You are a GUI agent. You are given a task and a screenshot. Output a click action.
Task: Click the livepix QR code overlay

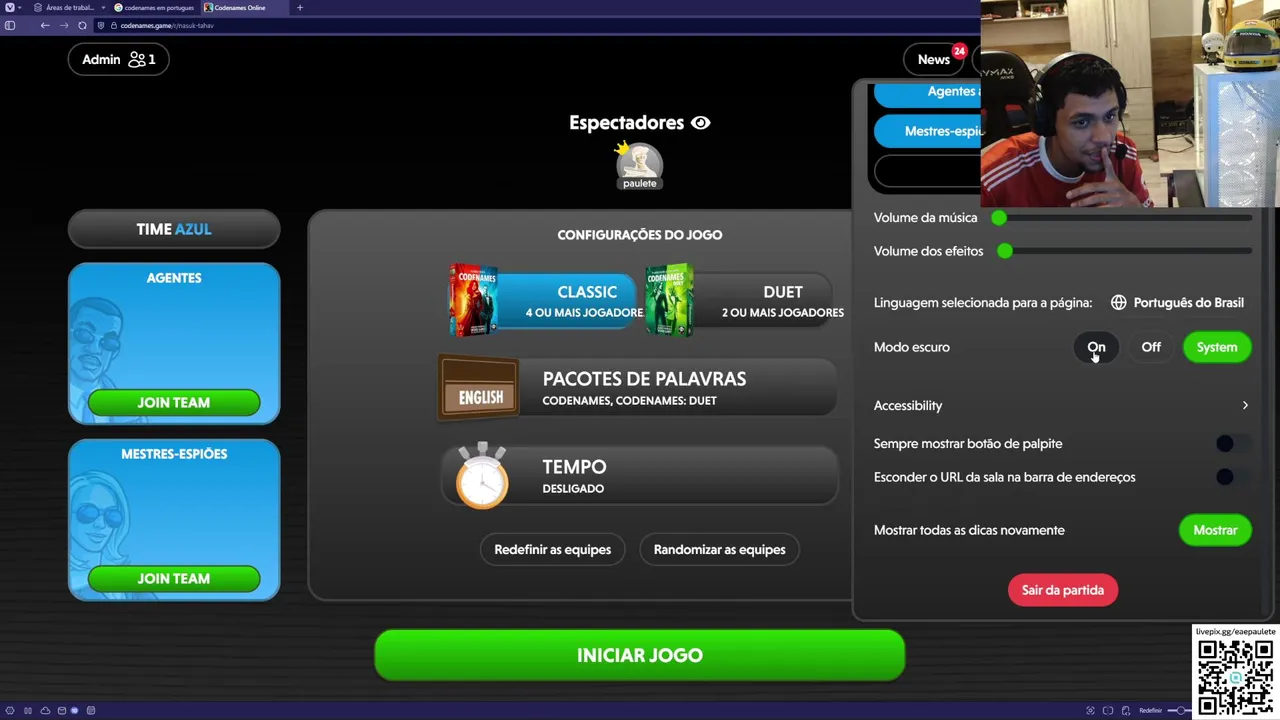click(x=1235, y=676)
